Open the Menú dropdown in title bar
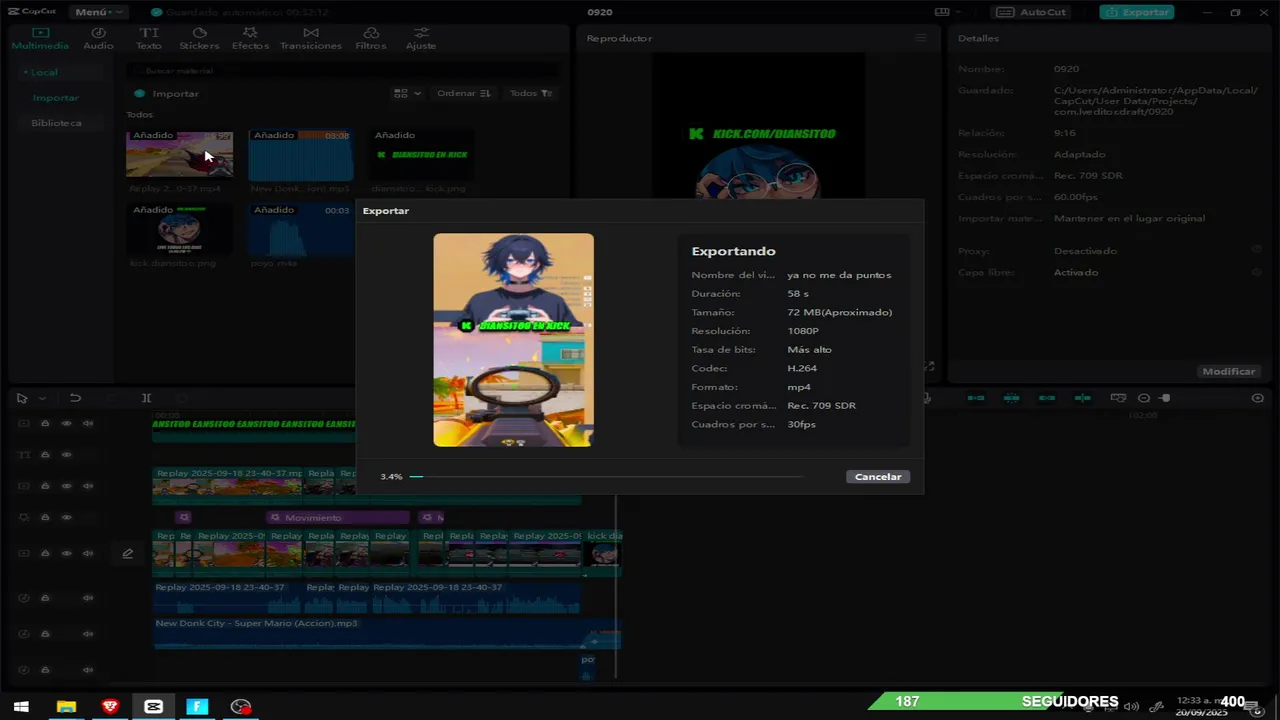Screen dimensions: 1280x720 tap(98, 12)
